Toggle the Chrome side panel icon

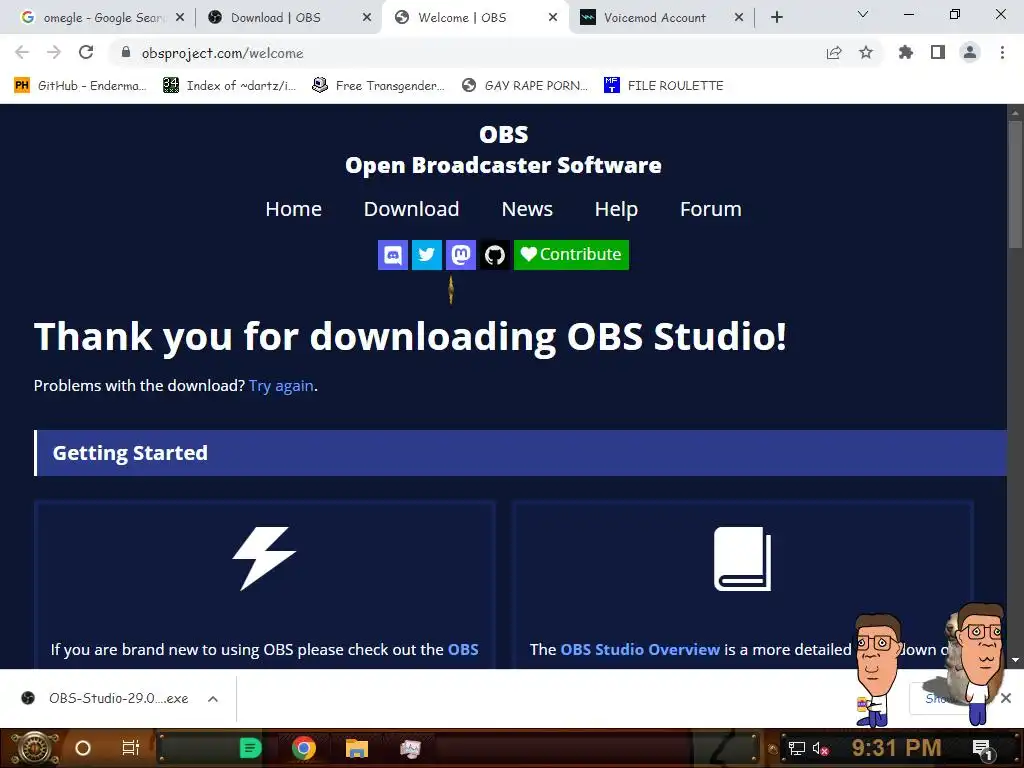(938, 52)
